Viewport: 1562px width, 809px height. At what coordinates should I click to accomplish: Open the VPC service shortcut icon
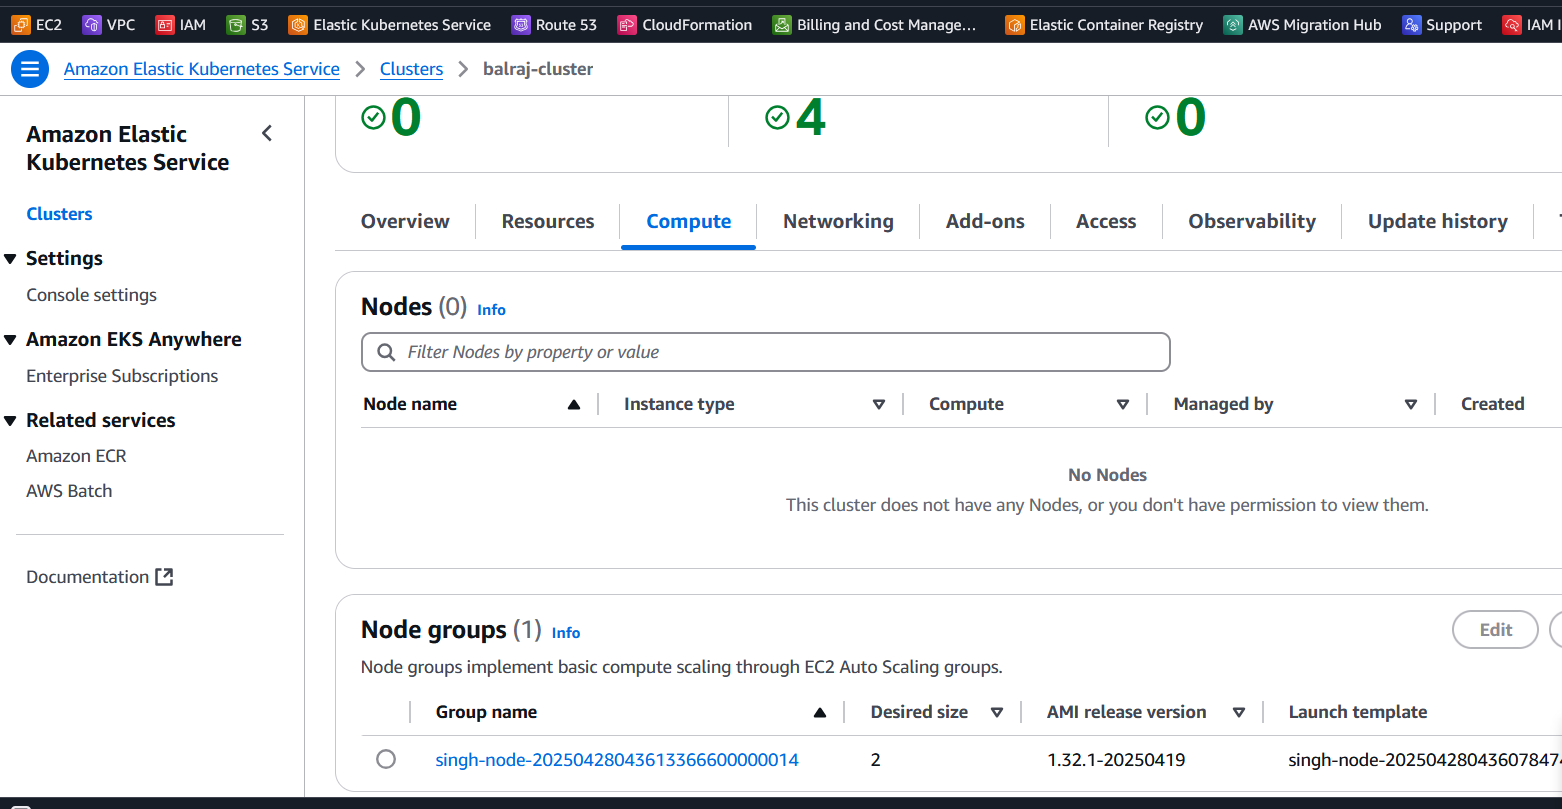(x=92, y=25)
